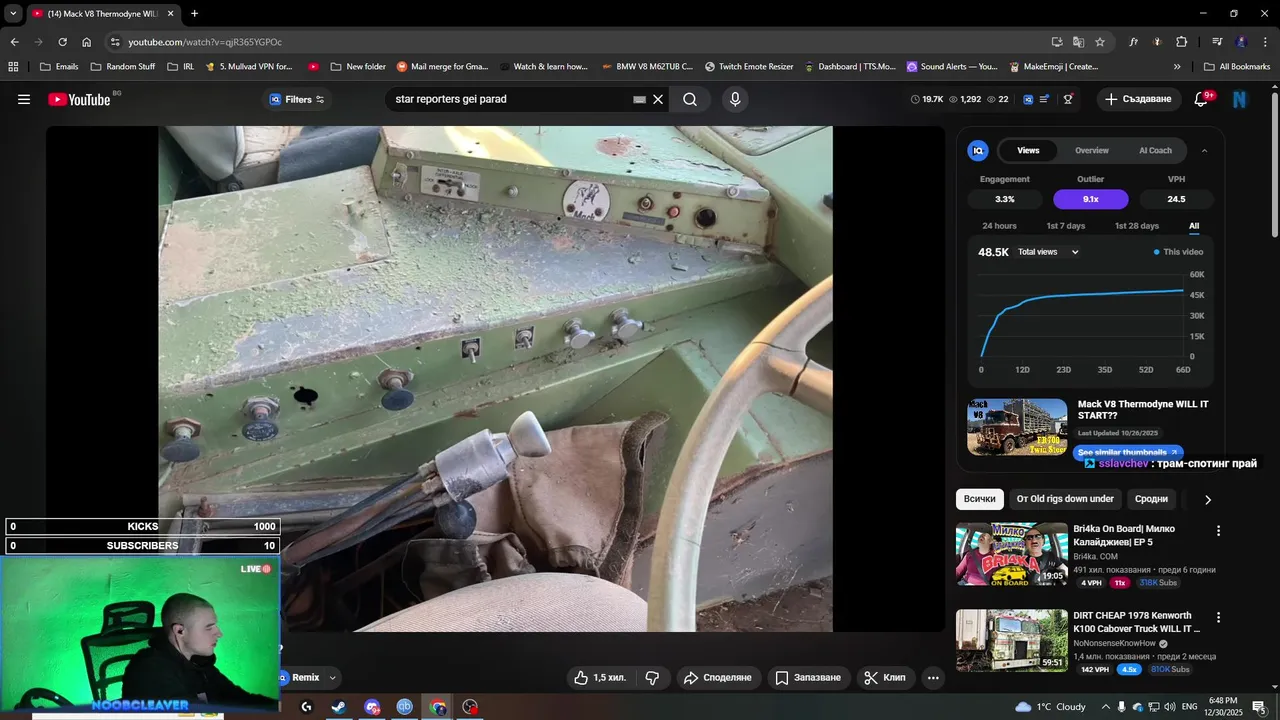Start voice search with the microphone

pyautogui.click(x=735, y=99)
